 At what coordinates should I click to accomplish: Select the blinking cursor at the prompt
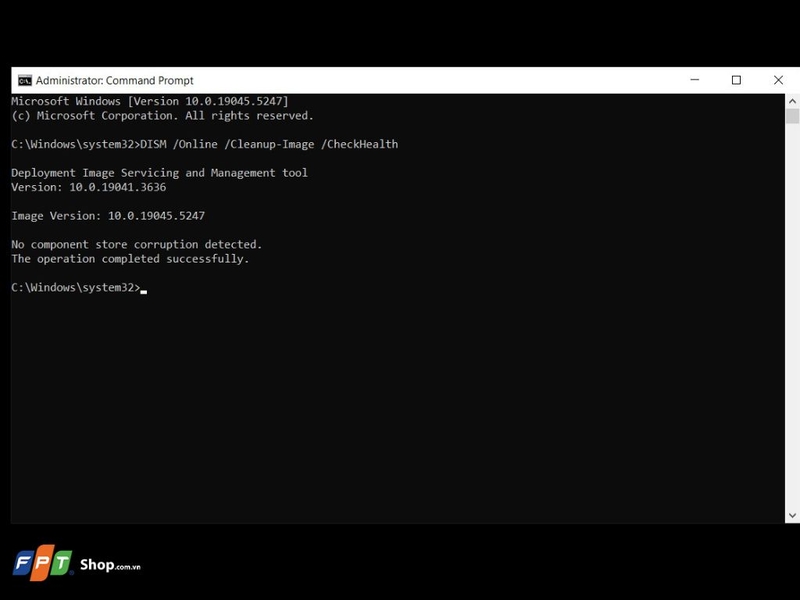pos(145,289)
